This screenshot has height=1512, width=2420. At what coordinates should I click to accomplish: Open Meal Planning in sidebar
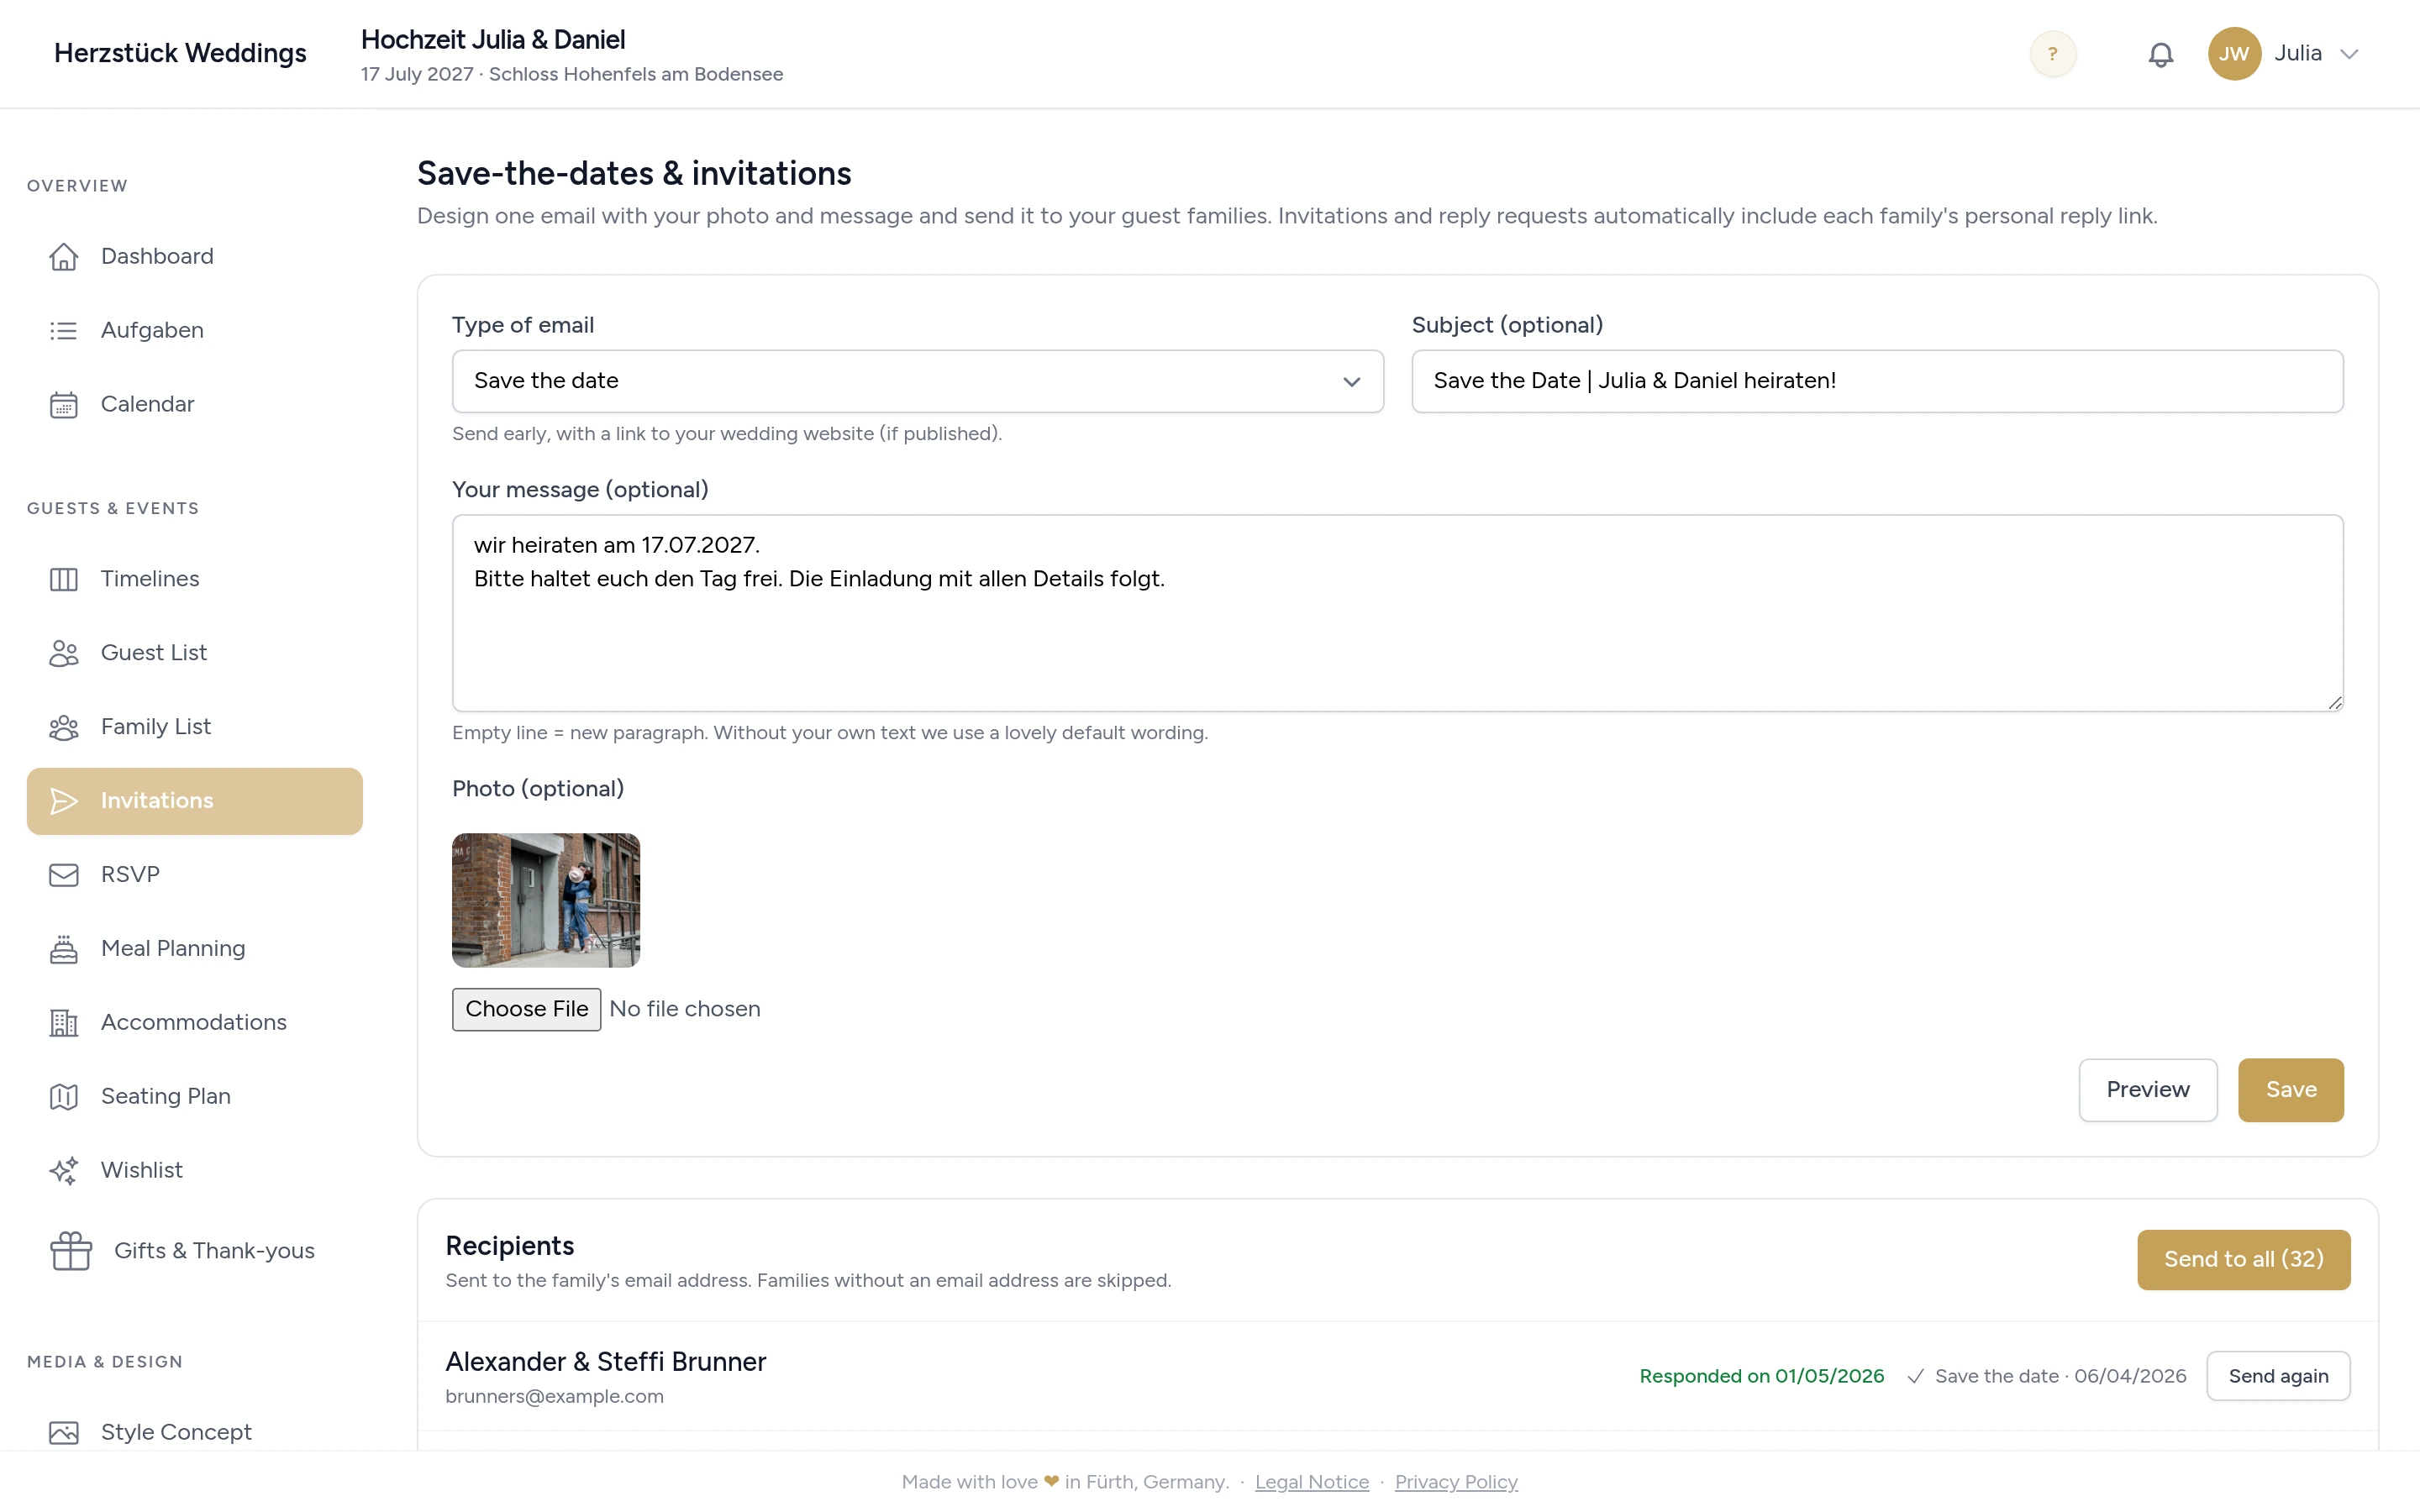click(x=195, y=949)
